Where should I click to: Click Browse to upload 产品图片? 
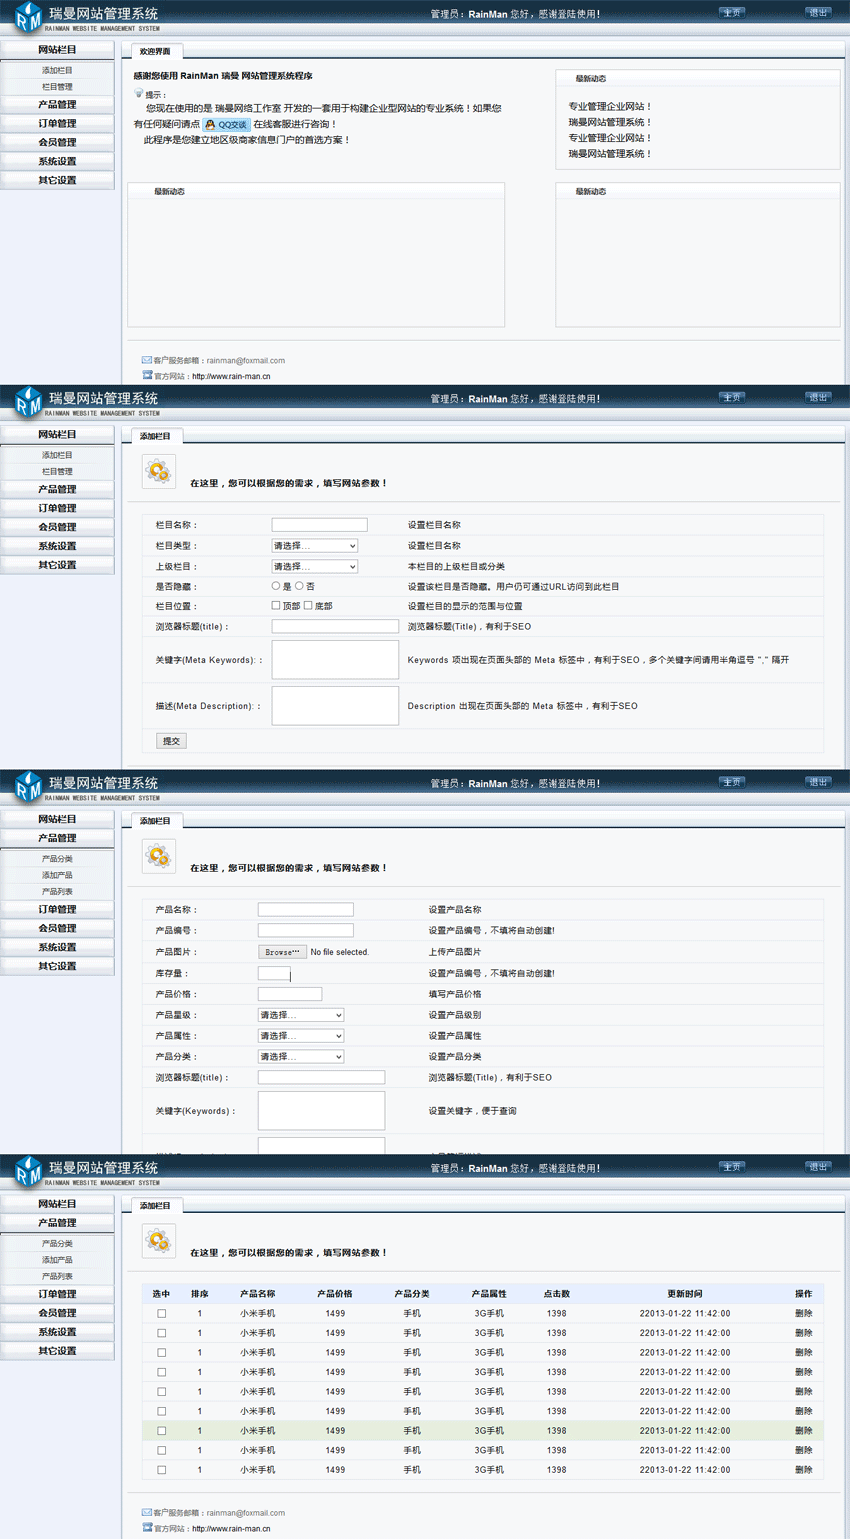[x=282, y=952]
